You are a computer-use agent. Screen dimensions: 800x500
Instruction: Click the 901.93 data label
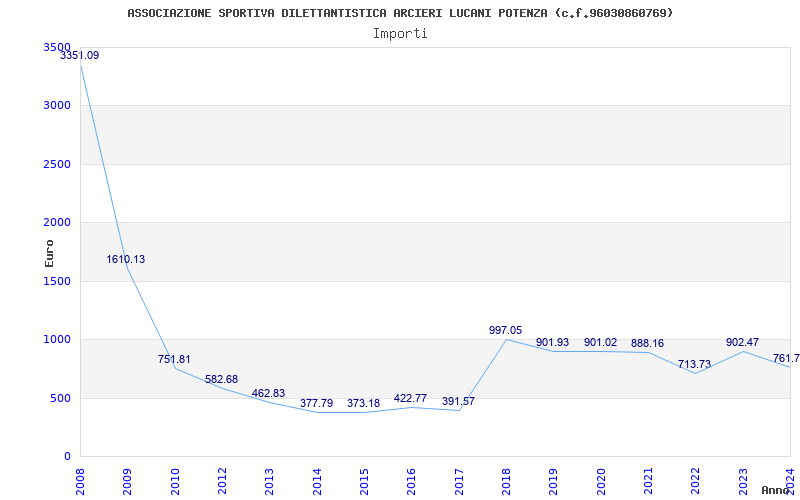click(552, 342)
